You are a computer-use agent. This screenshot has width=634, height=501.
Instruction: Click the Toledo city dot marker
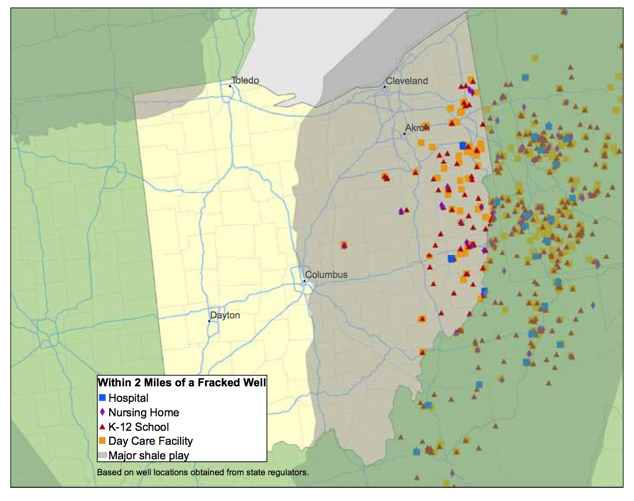pos(230,86)
